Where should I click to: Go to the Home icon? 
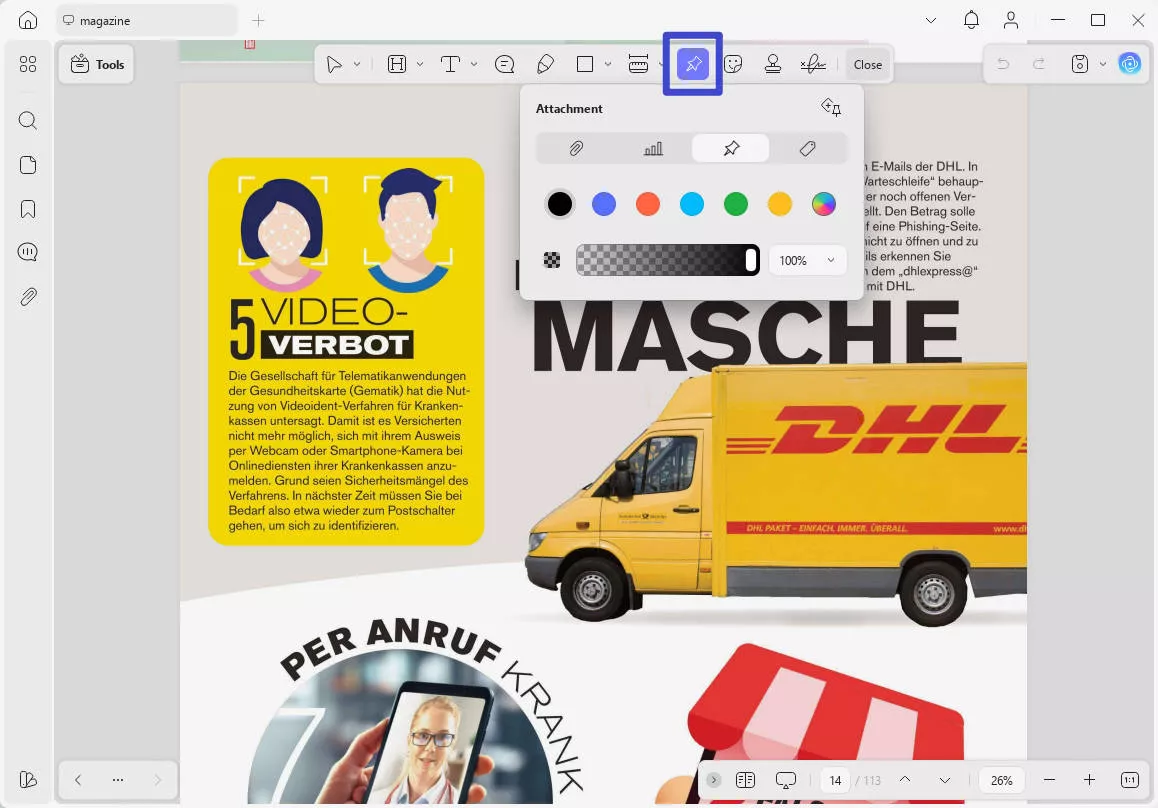pyautogui.click(x=28, y=20)
